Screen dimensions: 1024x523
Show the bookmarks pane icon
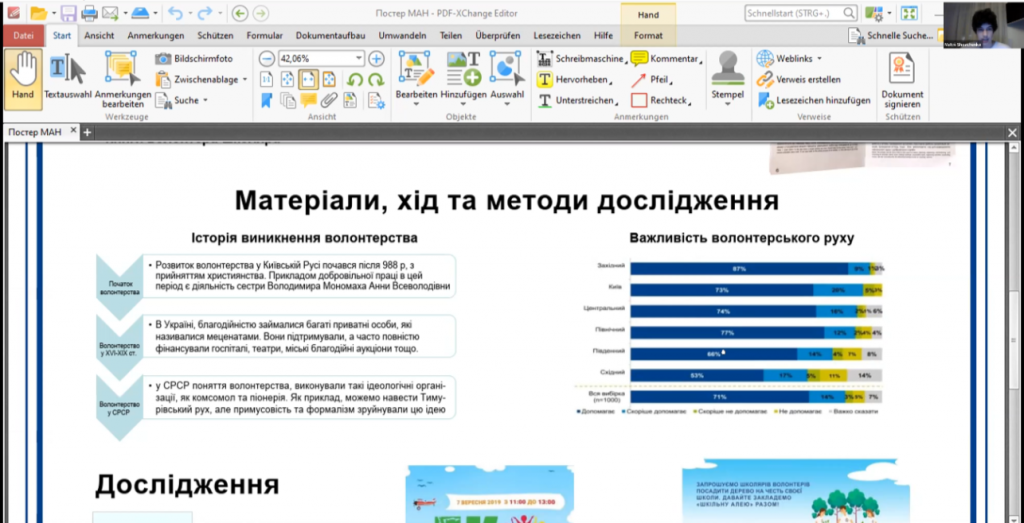pos(266,101)
